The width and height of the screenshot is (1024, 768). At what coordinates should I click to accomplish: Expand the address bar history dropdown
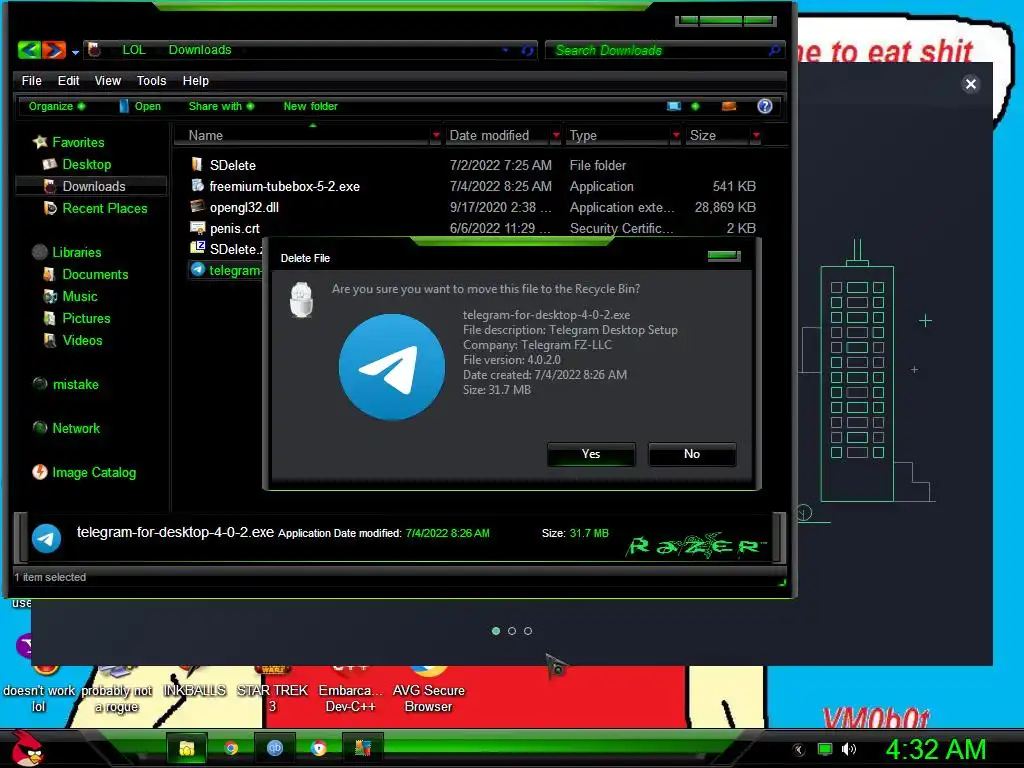point(505,50)
